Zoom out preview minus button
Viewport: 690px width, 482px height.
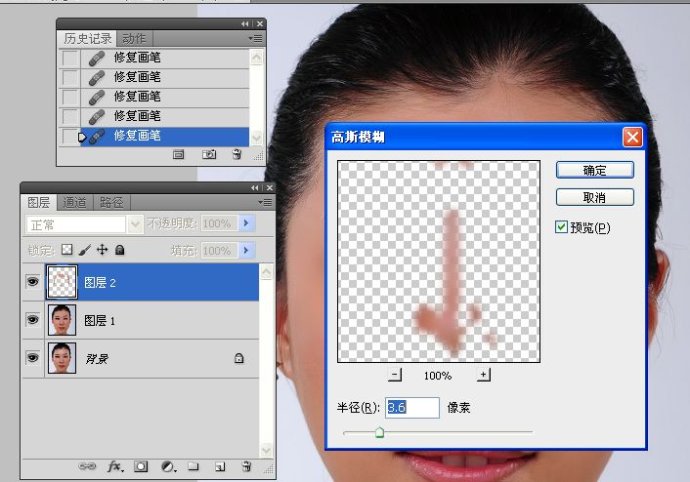[x=395, y=375]
